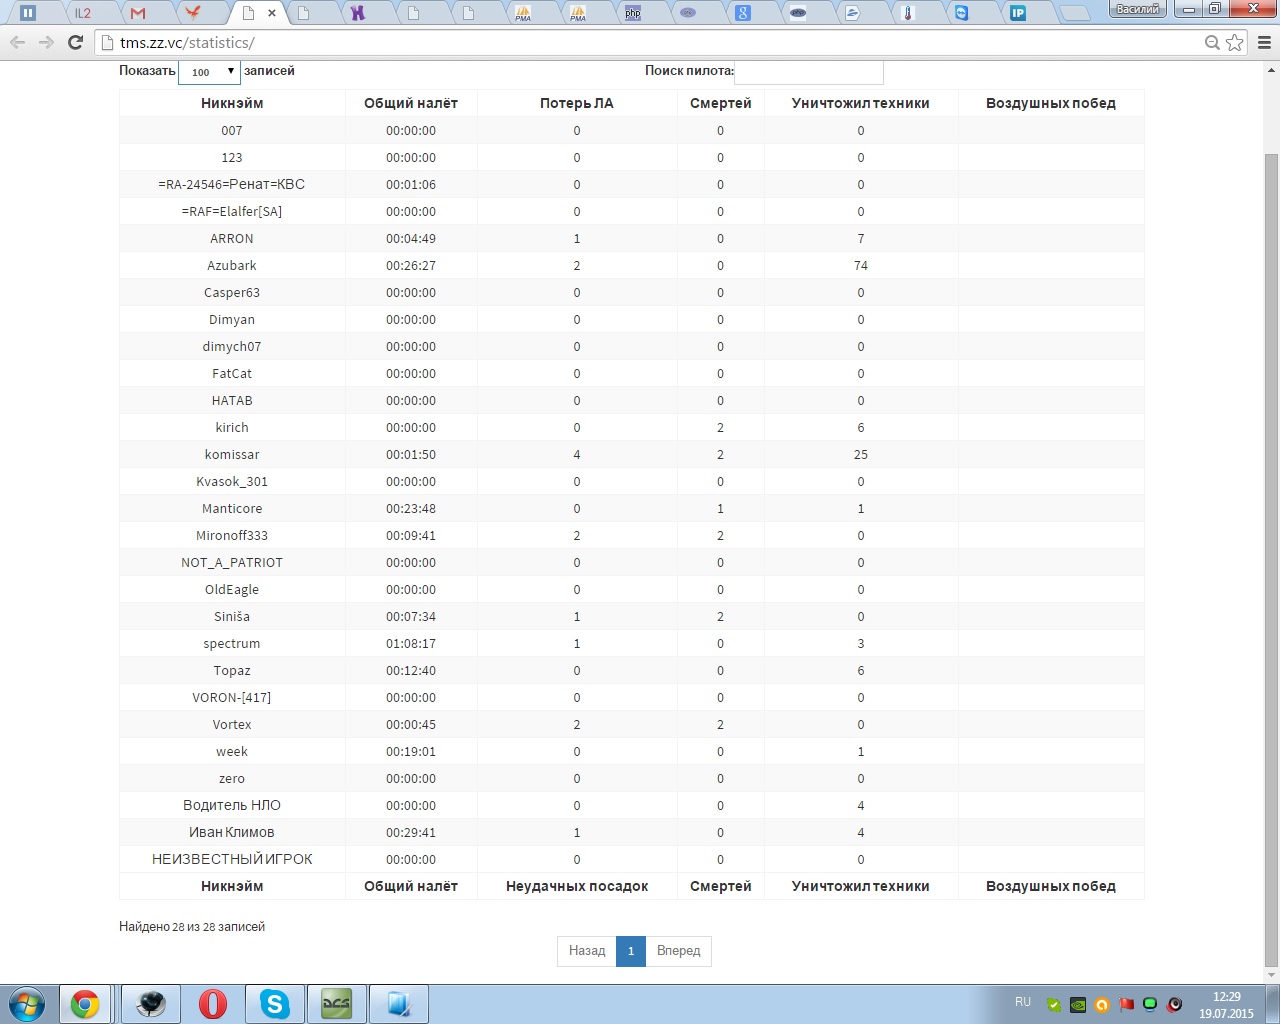
Task: Click the Иван Климов nickname cell
Action: click(232, 832)
